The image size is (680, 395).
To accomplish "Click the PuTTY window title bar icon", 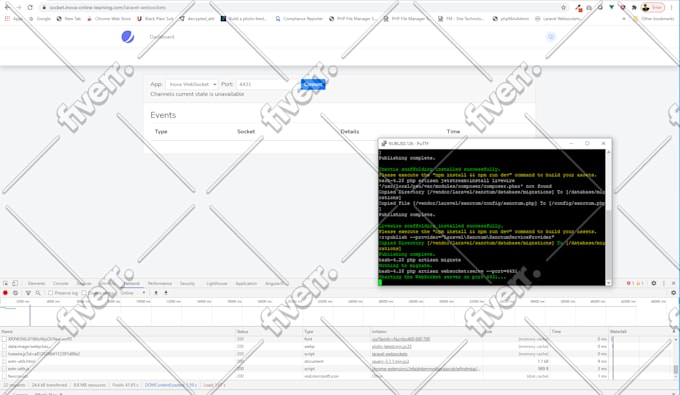I will pyautogui.click(x=383, y=144).
